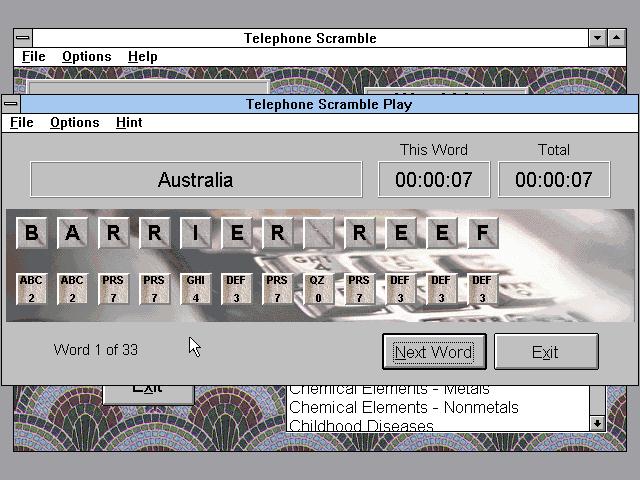Click the Total timer display
This screenshot has height=480, width=640.
(x=554, y=180)
